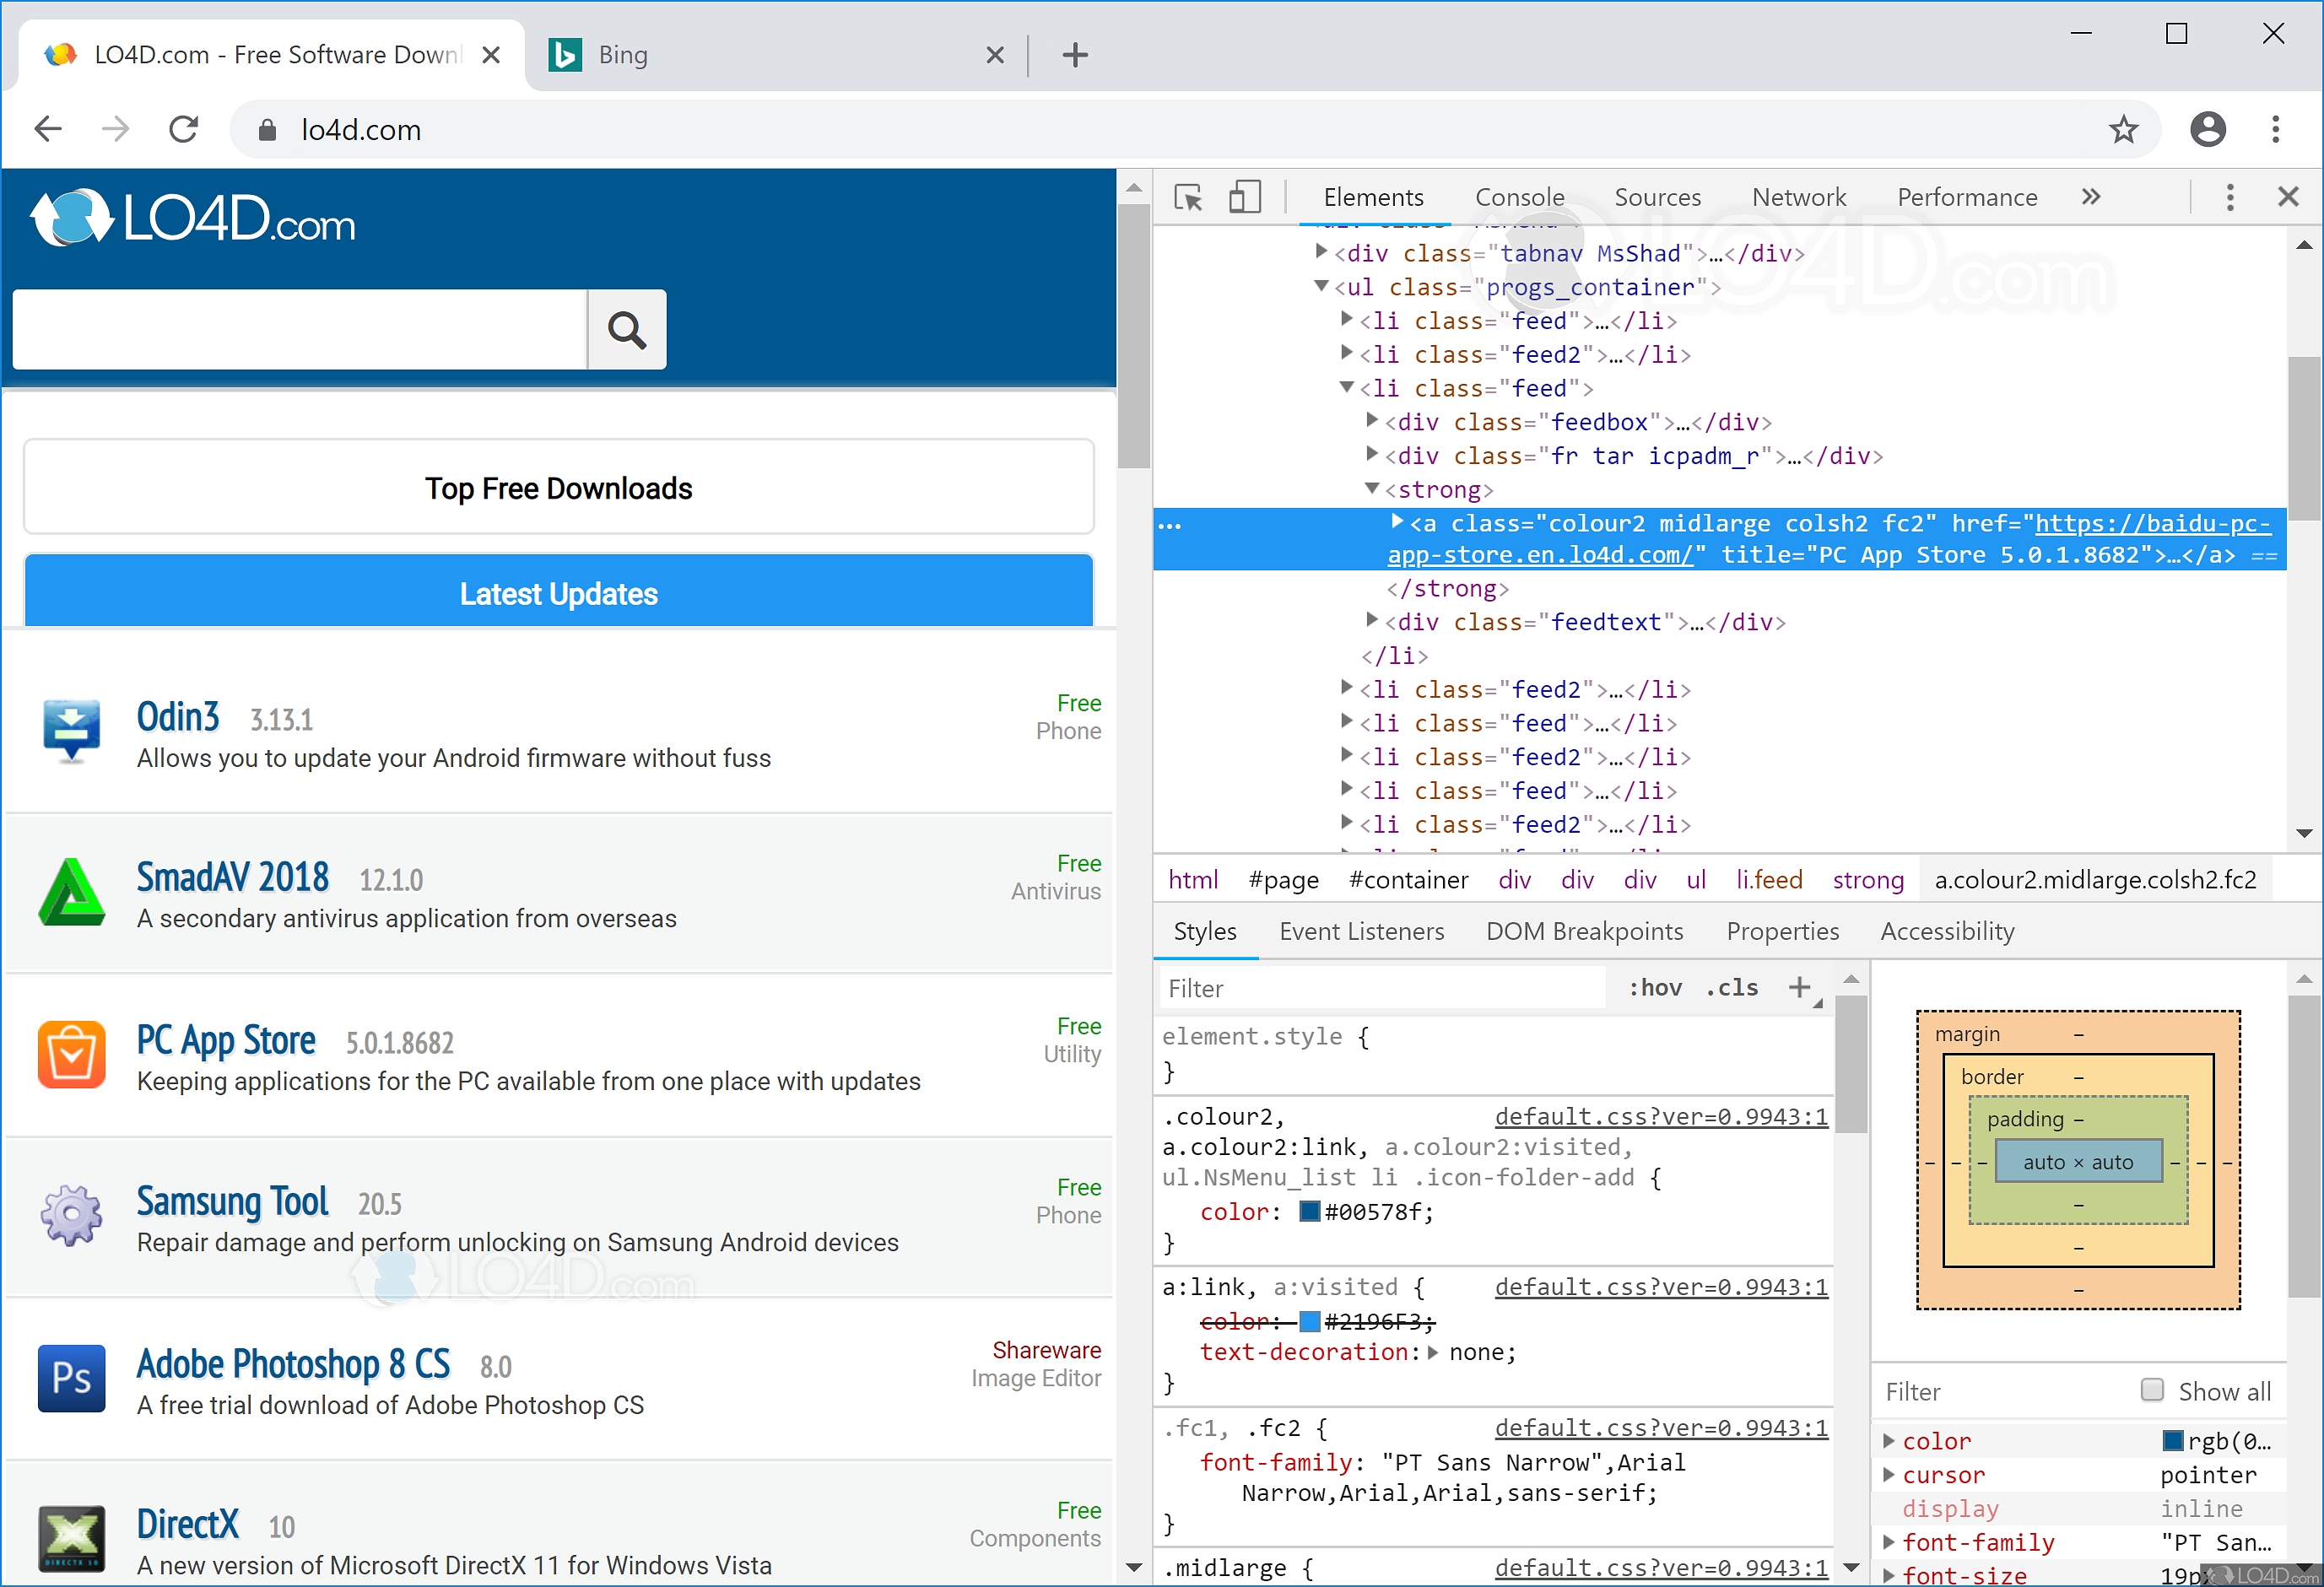Click the PC App Store app icon
The width and height of the screenshot is (2324, 1587).
pyautogui.click(x=71, y=1055)
